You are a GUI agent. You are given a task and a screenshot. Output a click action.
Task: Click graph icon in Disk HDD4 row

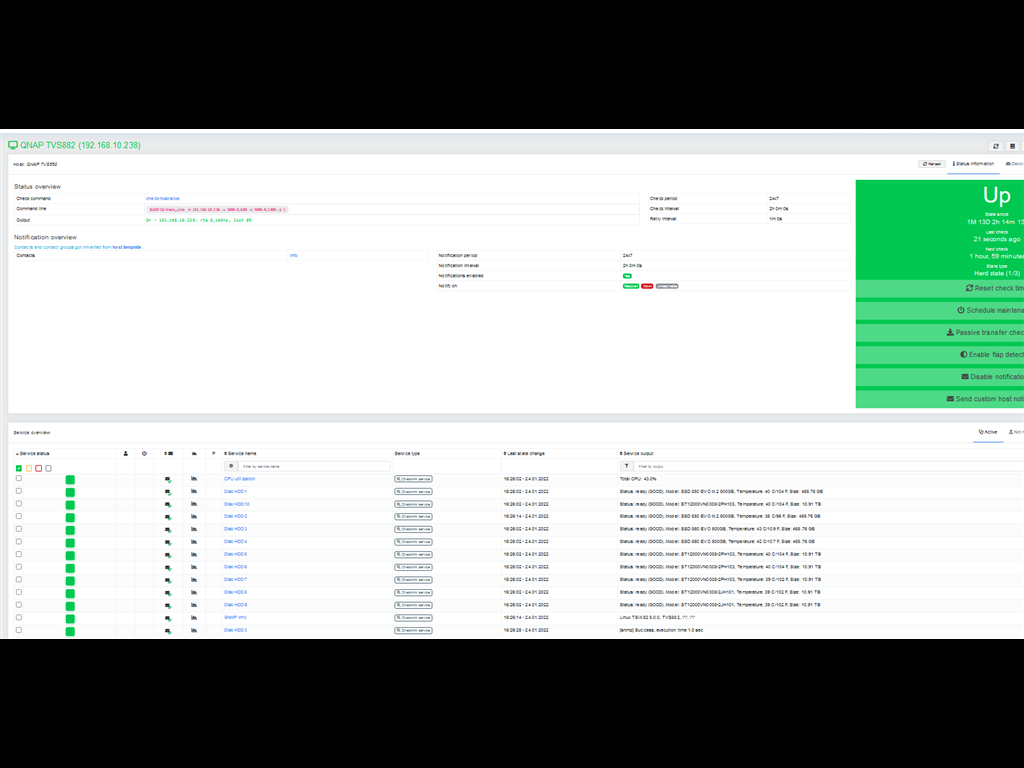click(194, 542)
